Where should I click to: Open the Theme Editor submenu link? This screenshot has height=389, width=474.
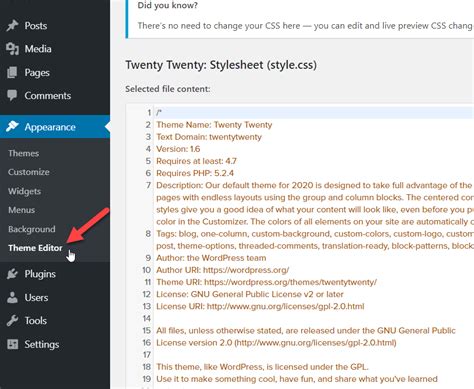click(x=35, y=248)
